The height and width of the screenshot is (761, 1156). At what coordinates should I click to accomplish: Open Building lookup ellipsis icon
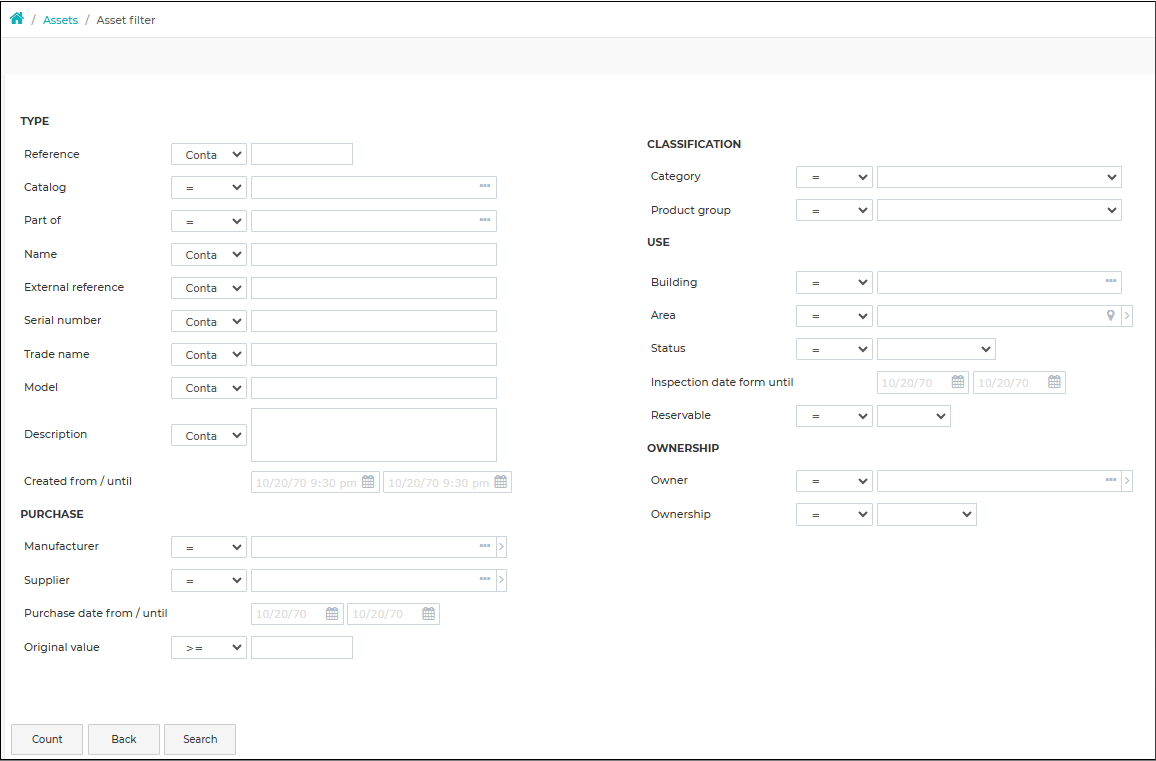point(1110,282)
